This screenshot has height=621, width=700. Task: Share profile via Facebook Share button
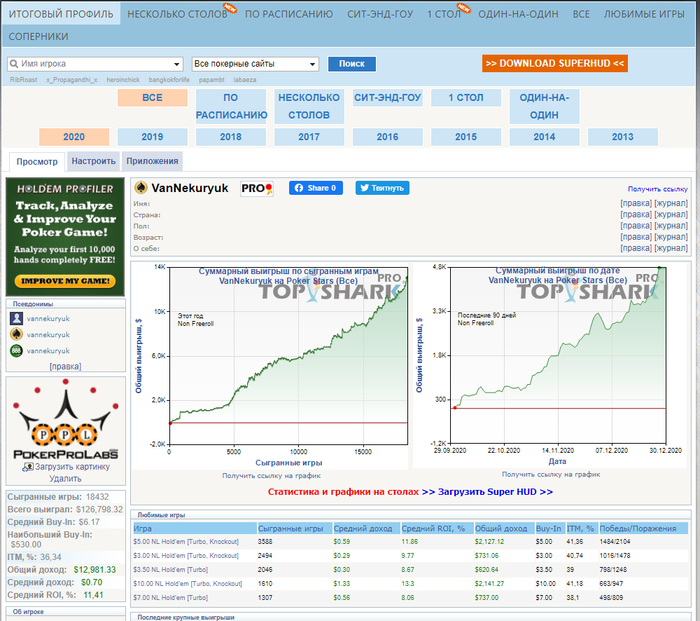[x=316, y=188]
